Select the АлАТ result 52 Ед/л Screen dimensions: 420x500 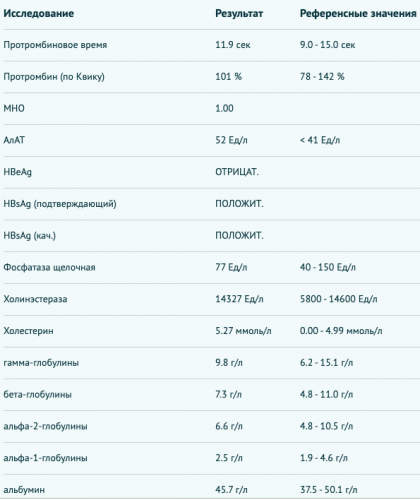click(231, 140)
